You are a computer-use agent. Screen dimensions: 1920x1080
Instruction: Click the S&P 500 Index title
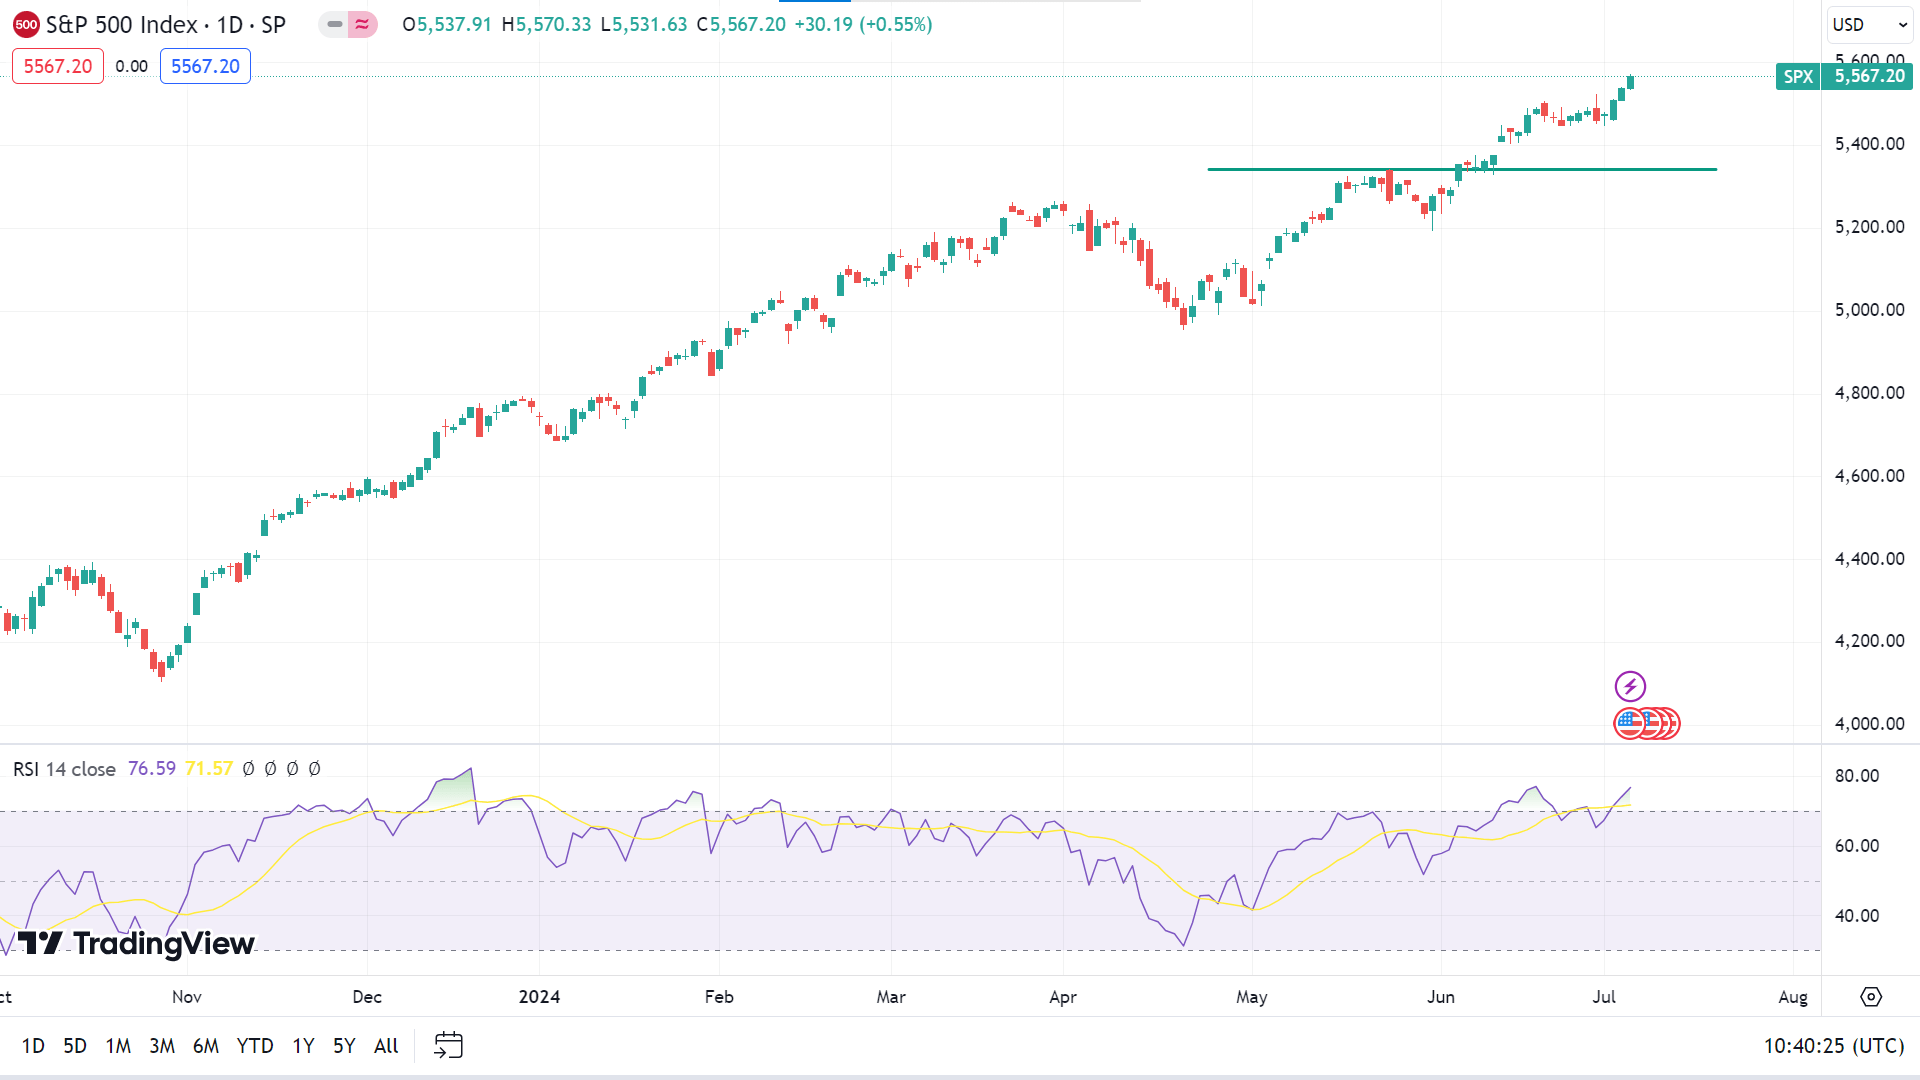point(122,25)
